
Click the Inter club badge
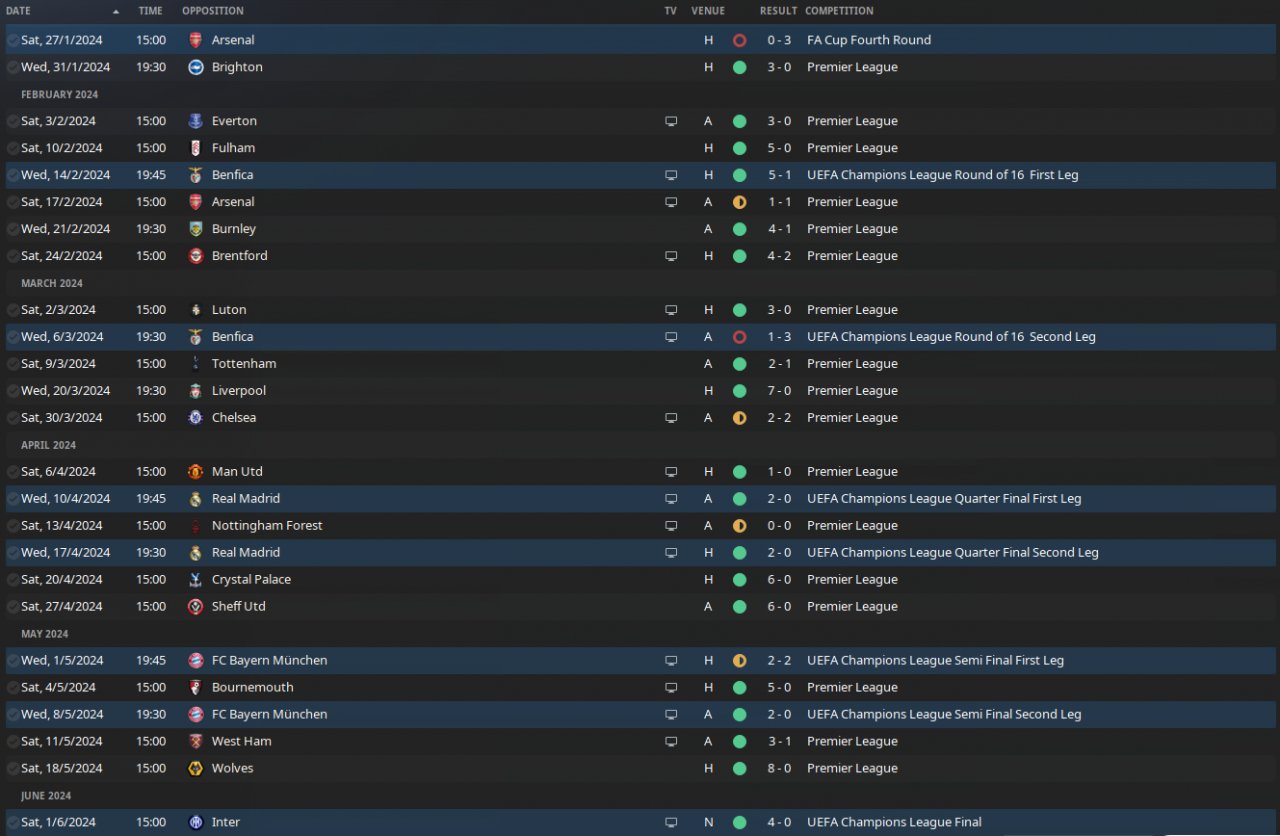(196, 823)
